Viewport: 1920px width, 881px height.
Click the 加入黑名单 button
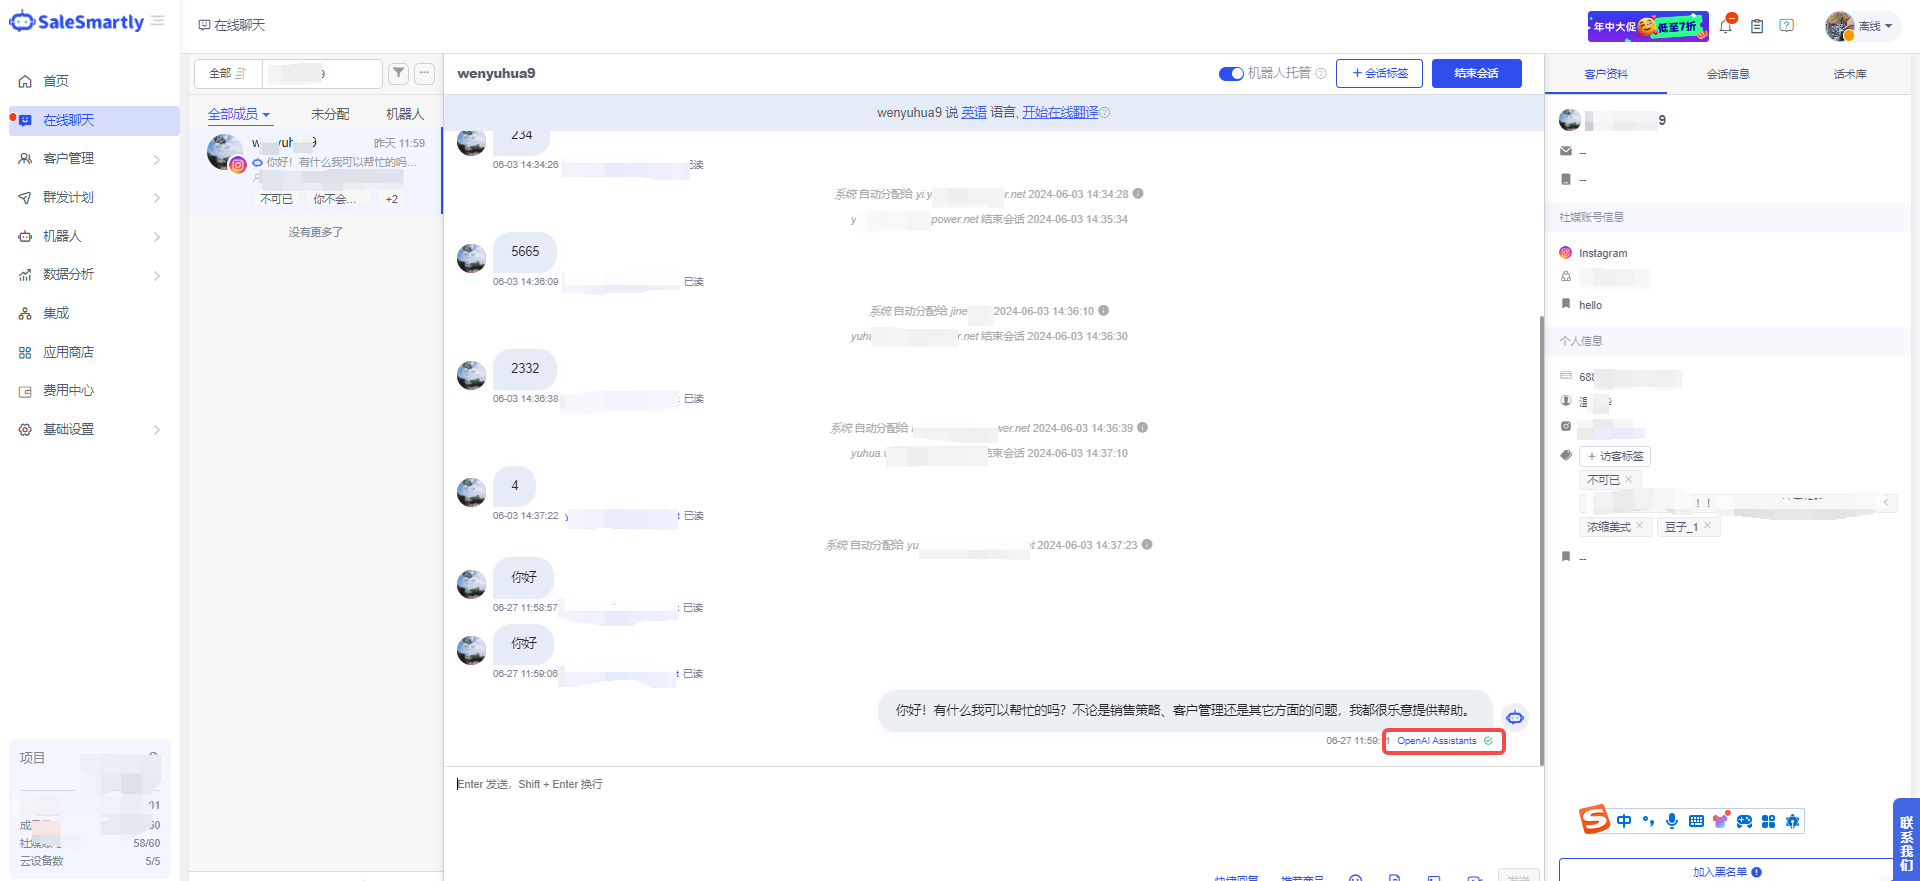[1726, 871]
